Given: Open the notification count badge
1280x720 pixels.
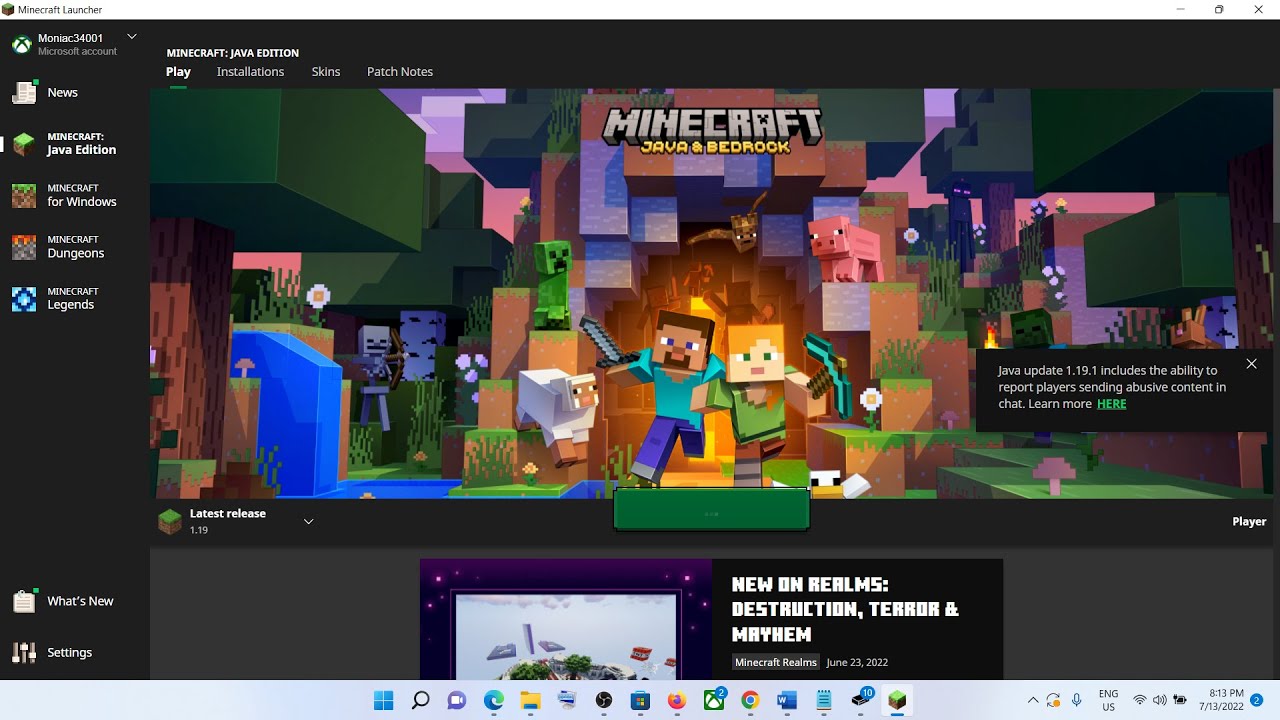Looking at the screenshot, I should point(1257,700).
